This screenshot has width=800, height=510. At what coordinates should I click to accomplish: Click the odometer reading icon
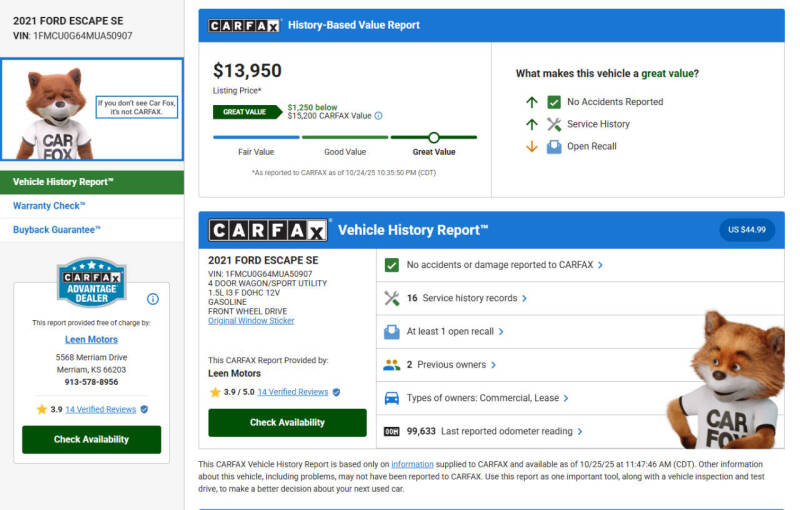392,431
